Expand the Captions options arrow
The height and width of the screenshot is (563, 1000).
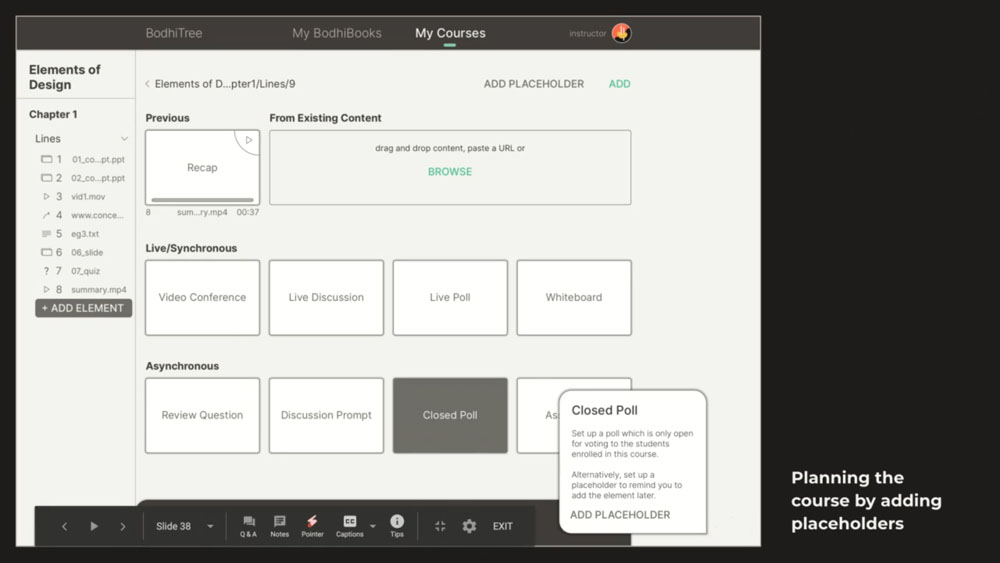373,527
